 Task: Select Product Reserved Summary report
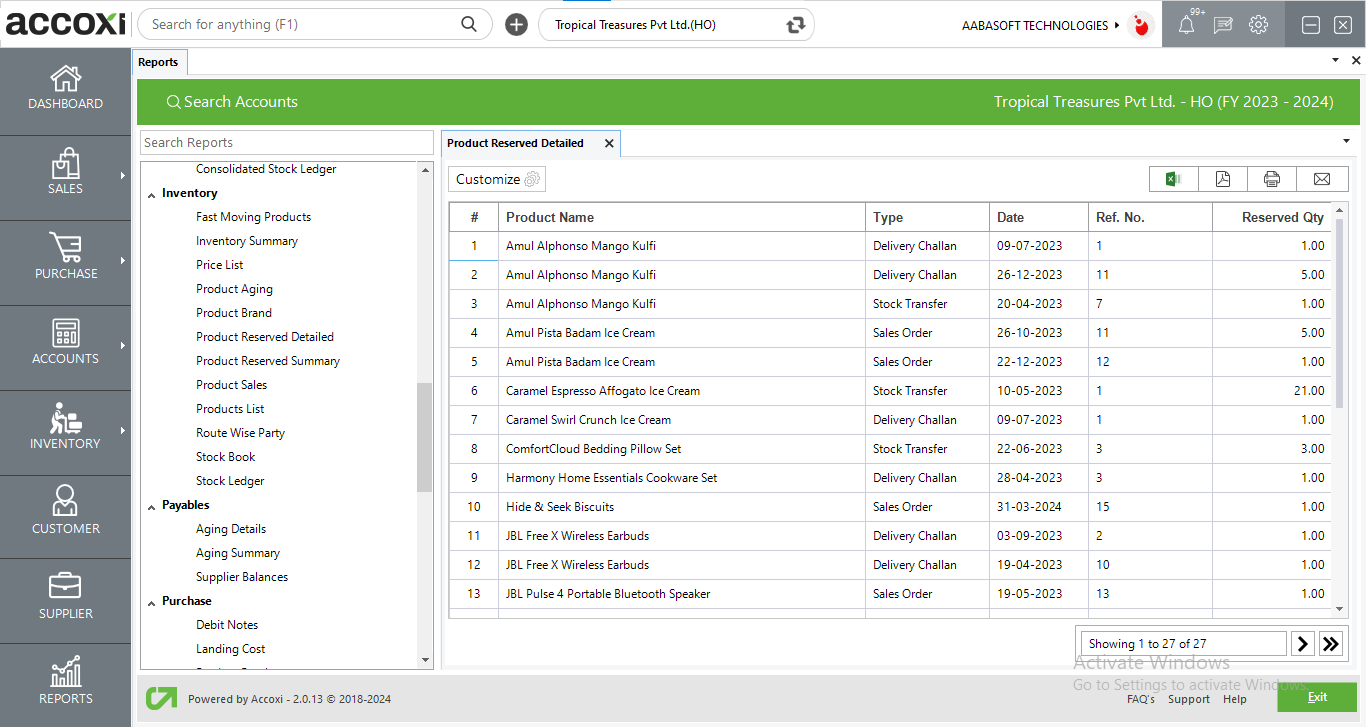pyautogui.click(x=267, y=361)
